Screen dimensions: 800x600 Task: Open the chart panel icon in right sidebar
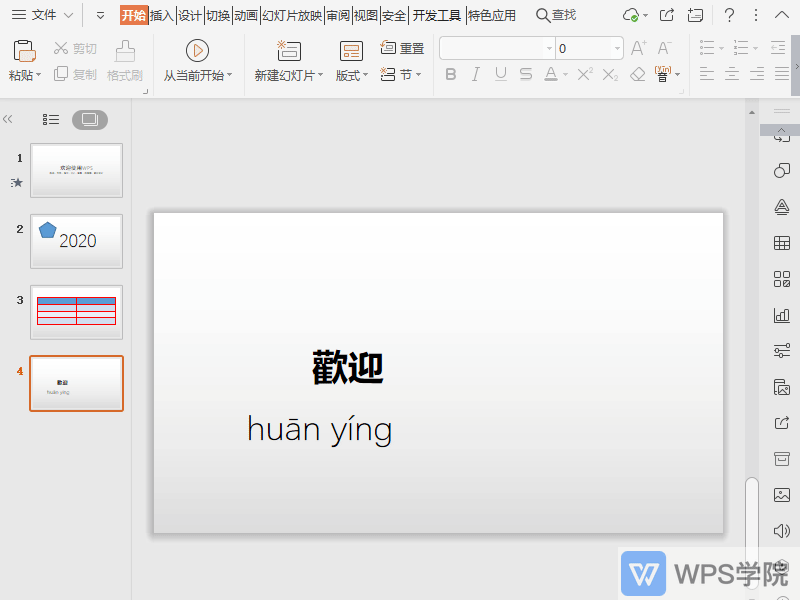781,315
